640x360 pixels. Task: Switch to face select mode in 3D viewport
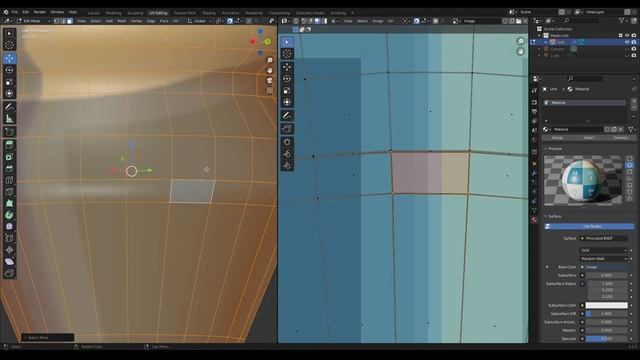click(x=70, y=21)
